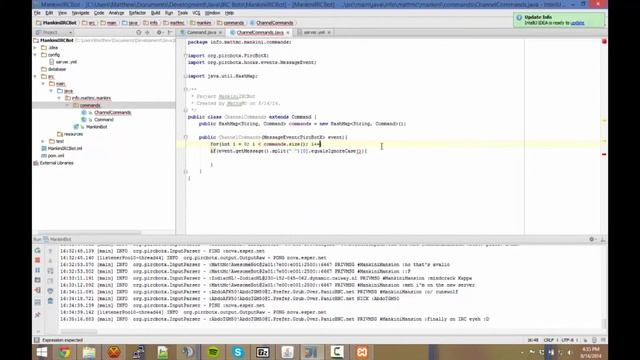Select Command class in project tree

click(104, 120)
